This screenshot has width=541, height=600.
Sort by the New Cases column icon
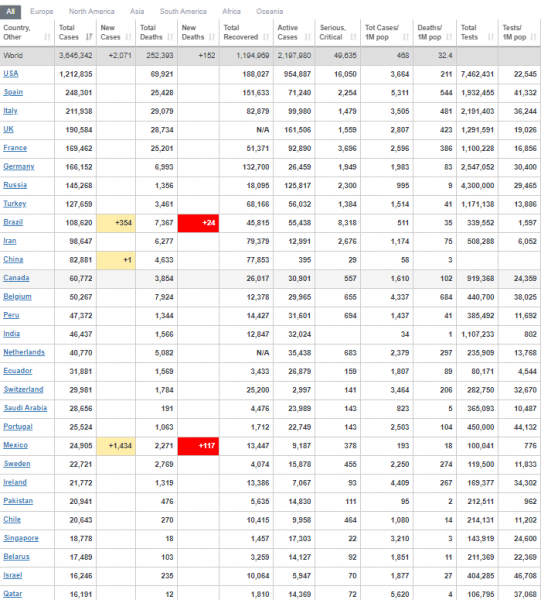click(129, 37)
